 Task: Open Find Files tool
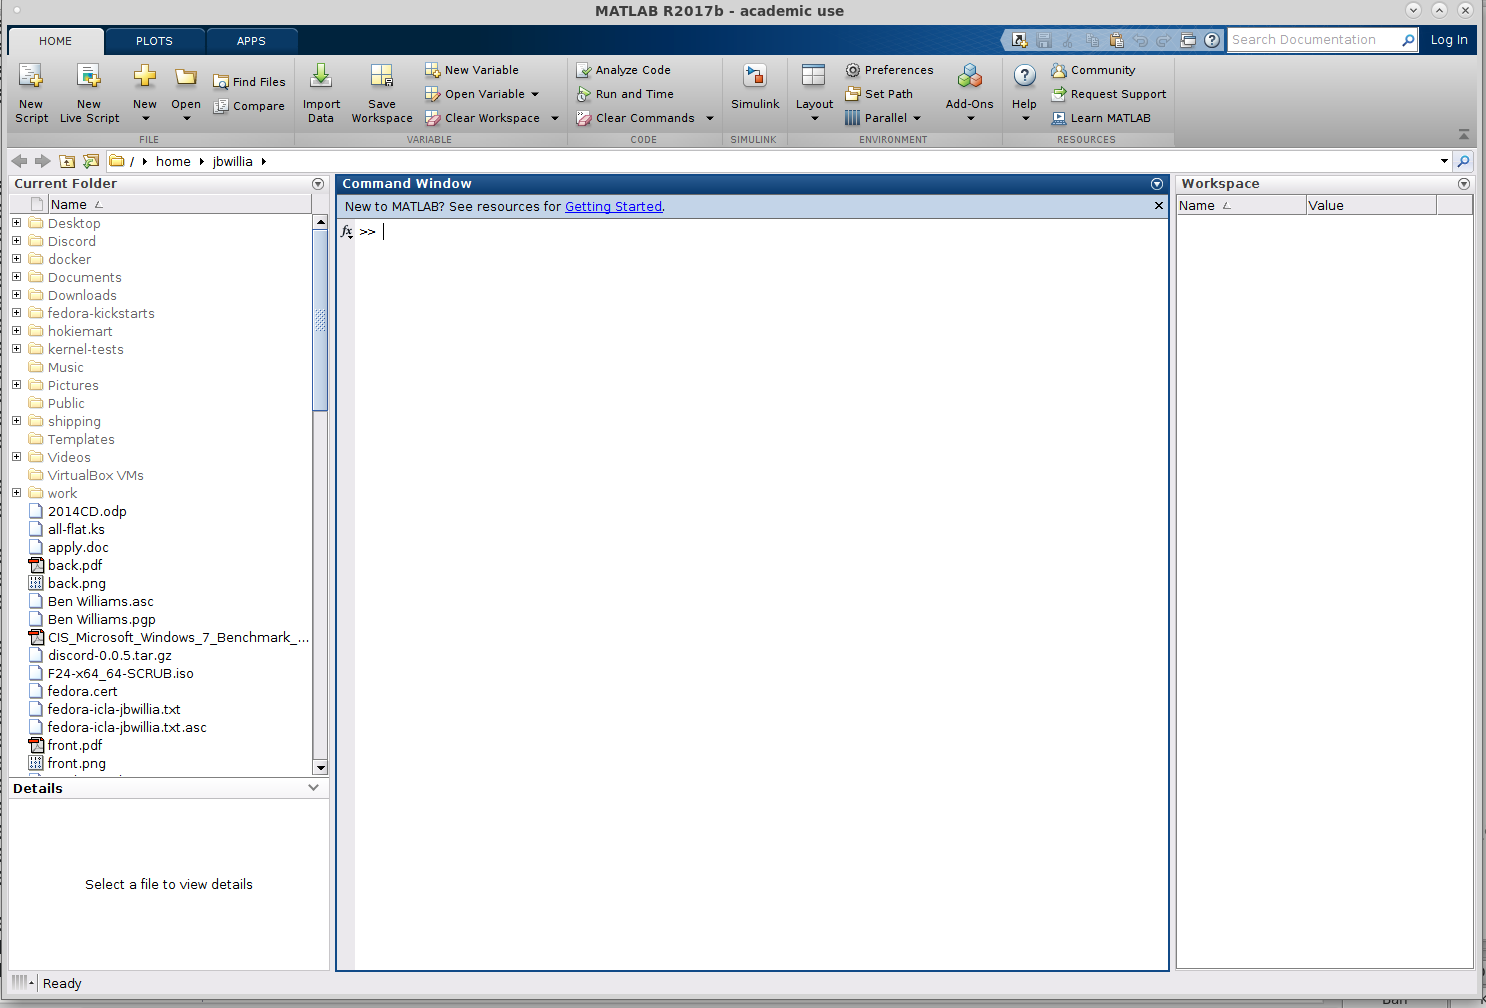[x=249, y=82]
